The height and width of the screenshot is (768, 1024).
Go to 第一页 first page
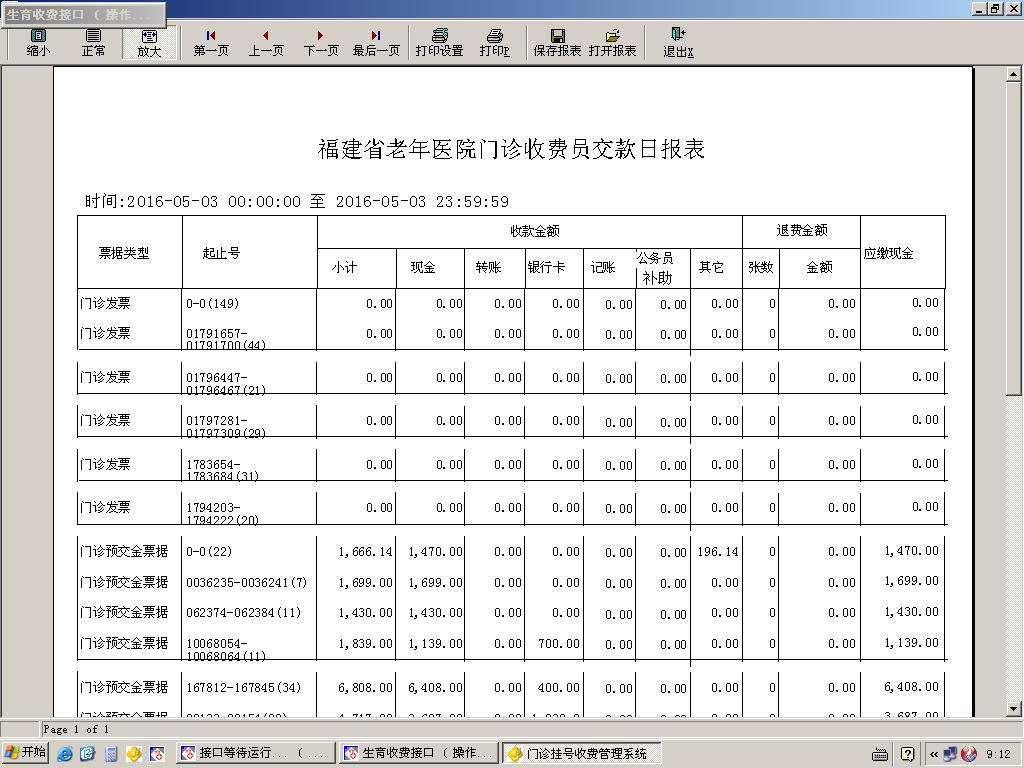coord(211,43)
